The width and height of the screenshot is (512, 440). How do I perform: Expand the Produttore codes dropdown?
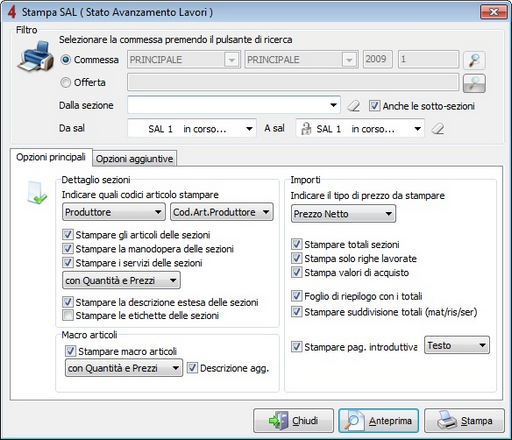click(114, 212)
